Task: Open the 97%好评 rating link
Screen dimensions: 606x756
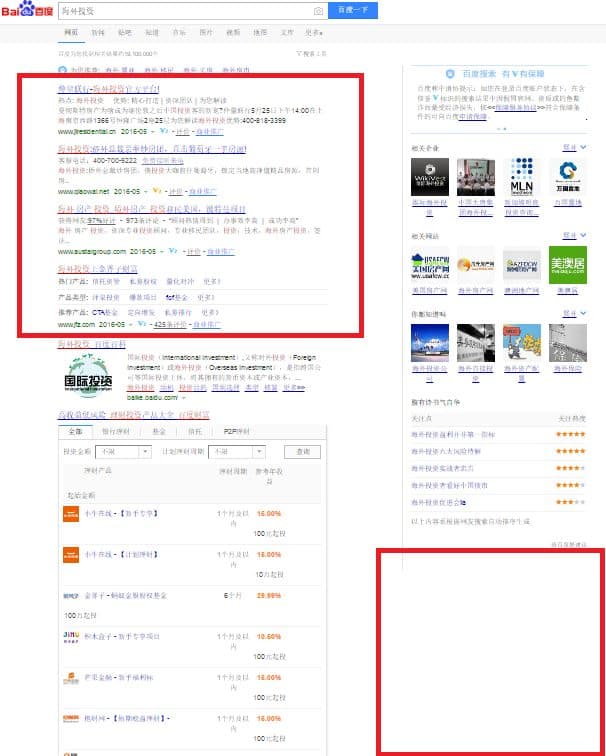Action: pos(101,220)
